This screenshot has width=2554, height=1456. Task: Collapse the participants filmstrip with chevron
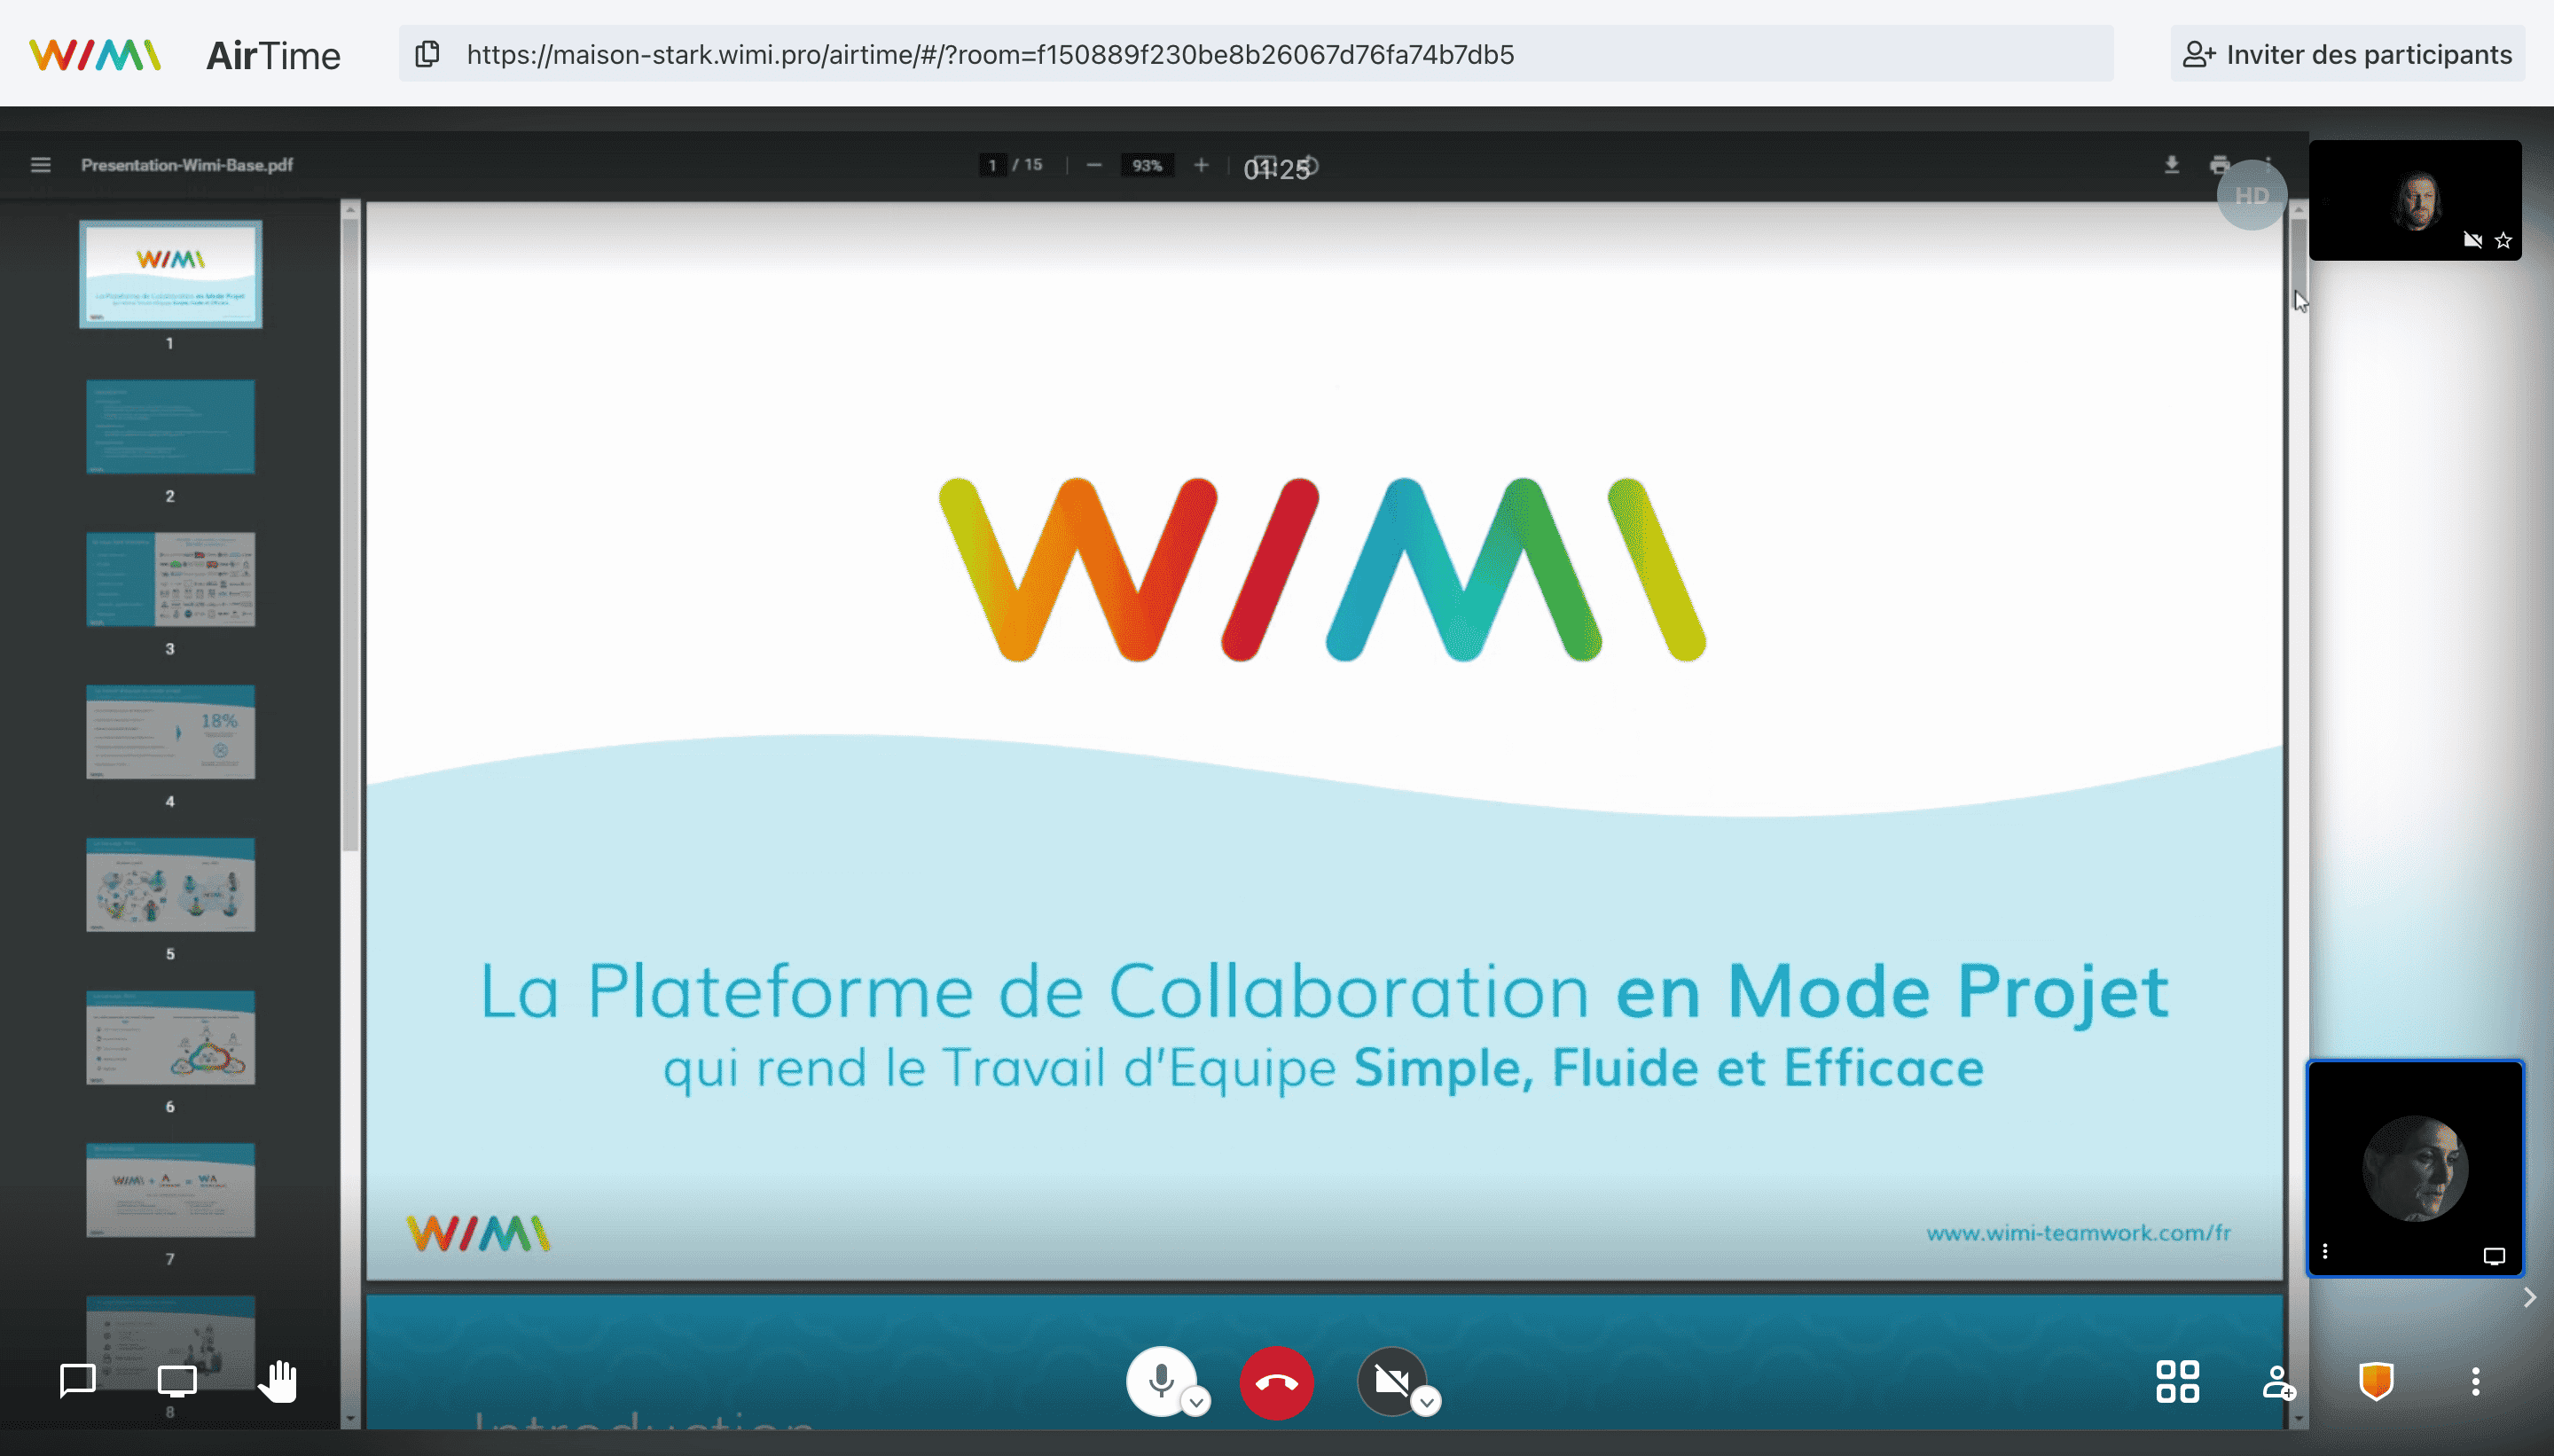2529,1297
